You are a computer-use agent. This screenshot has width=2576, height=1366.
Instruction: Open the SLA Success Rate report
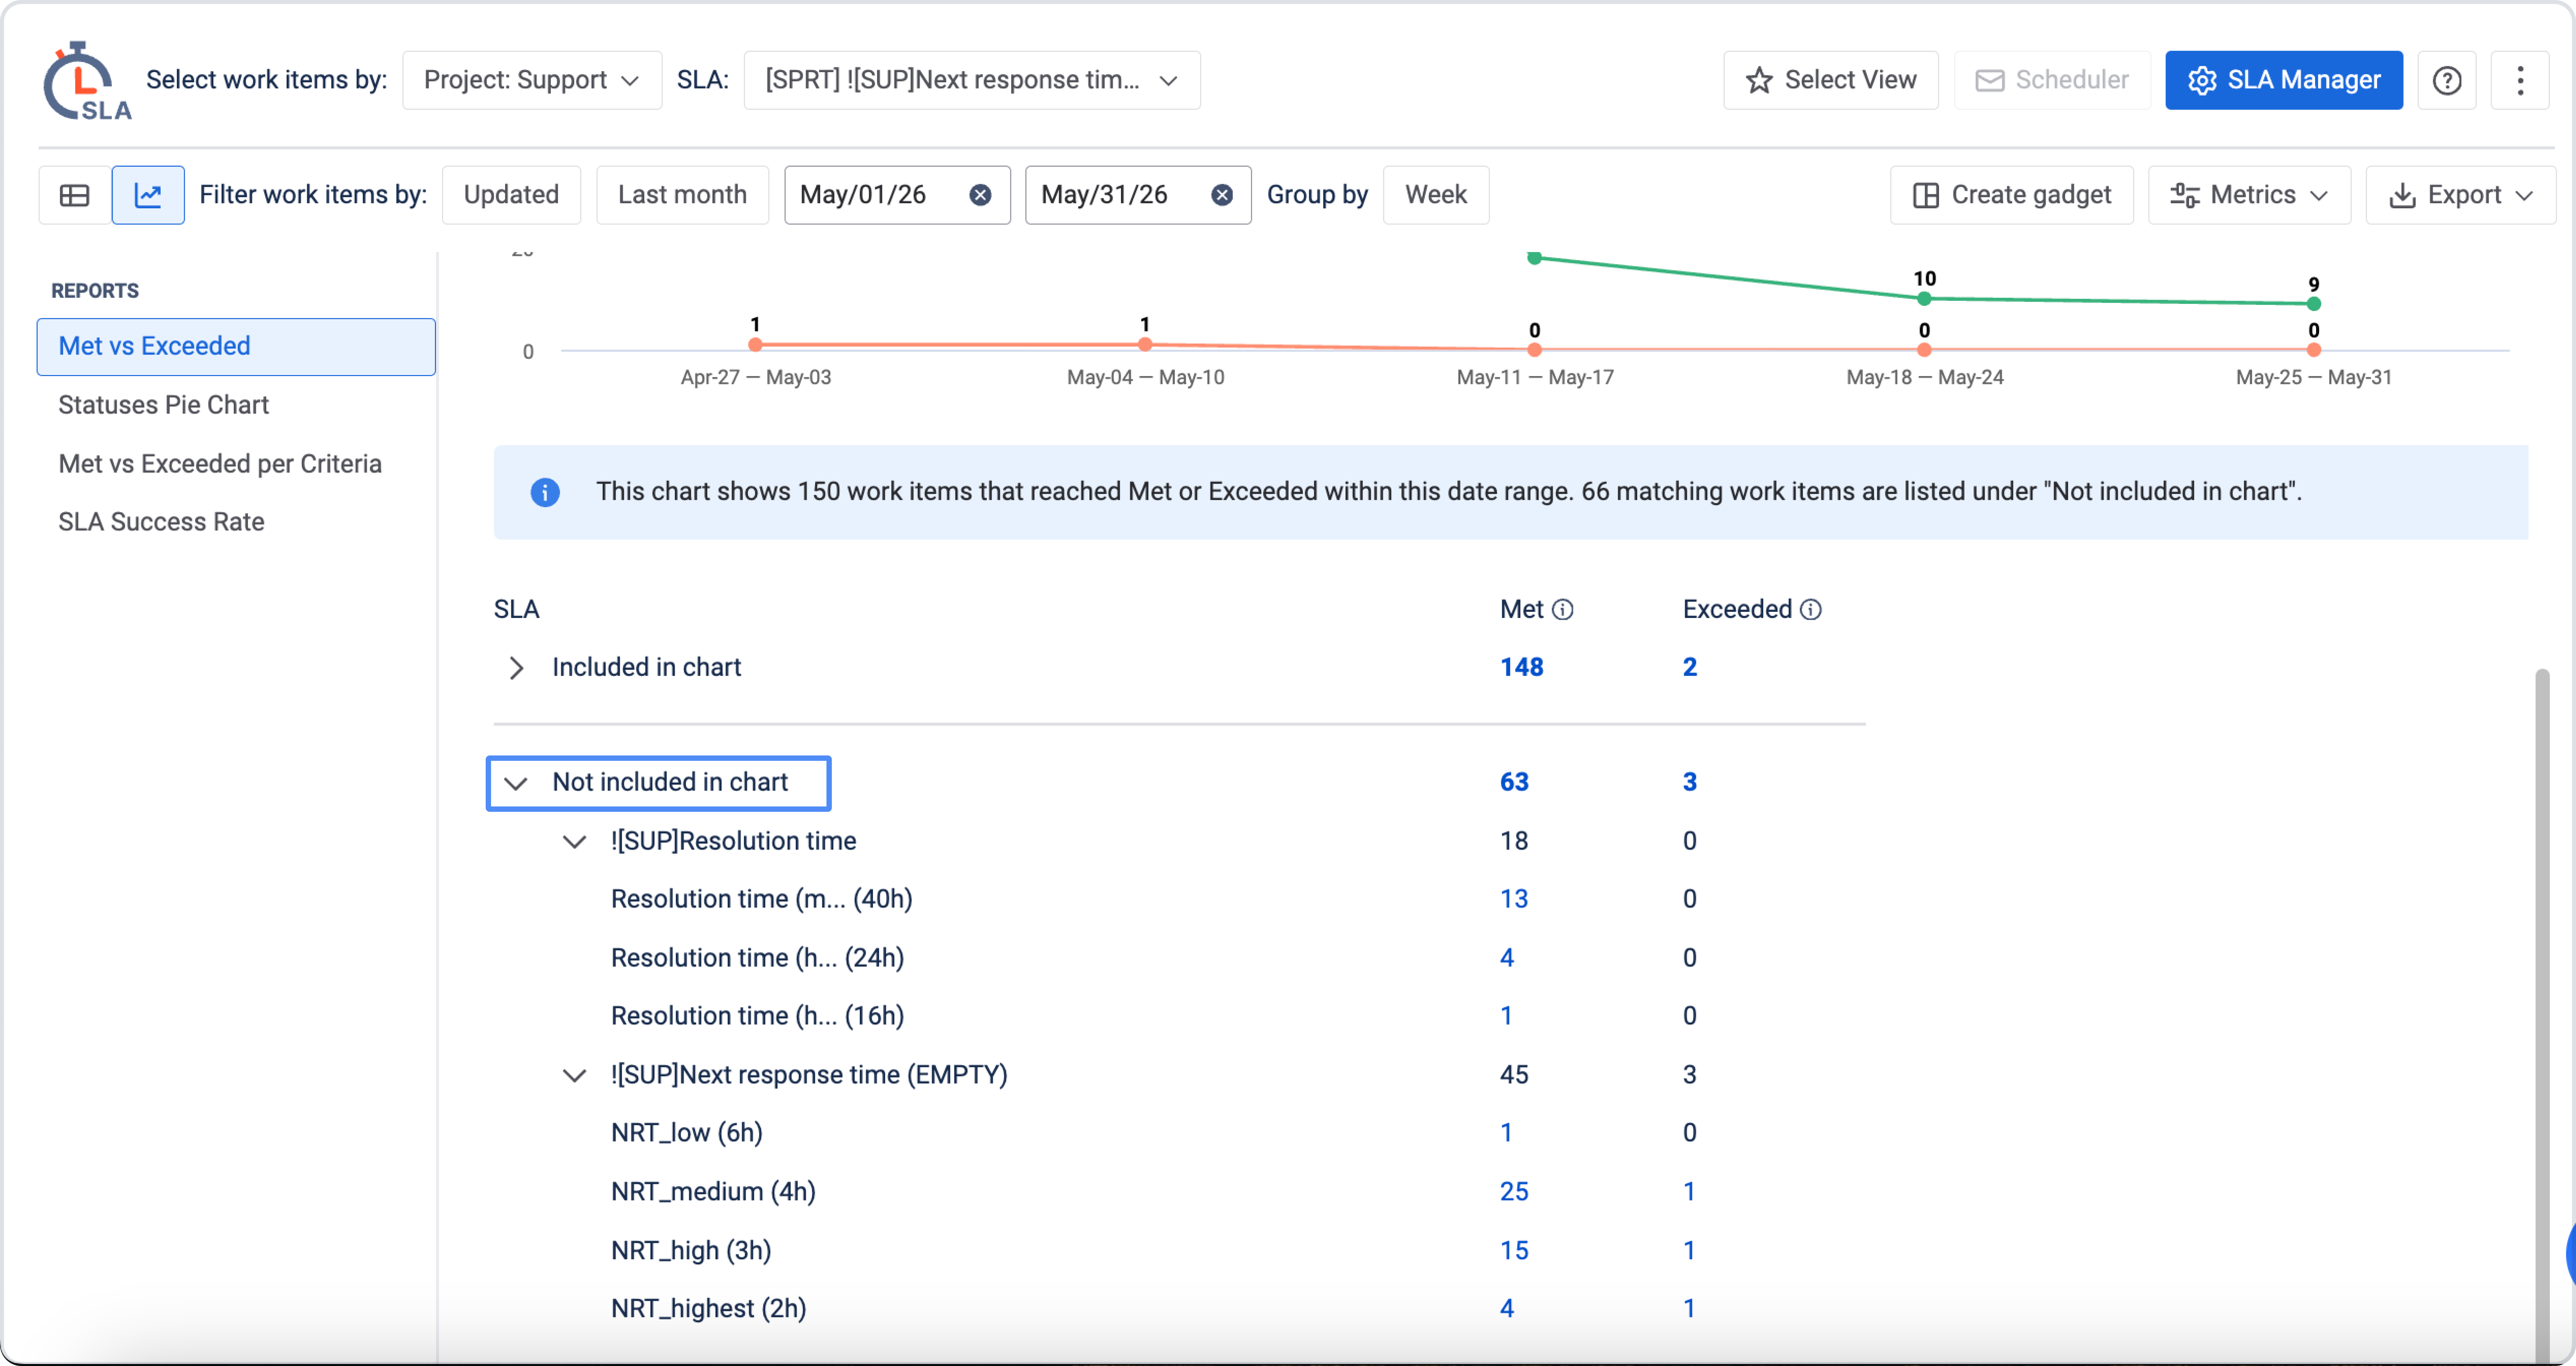pos(161,522)
